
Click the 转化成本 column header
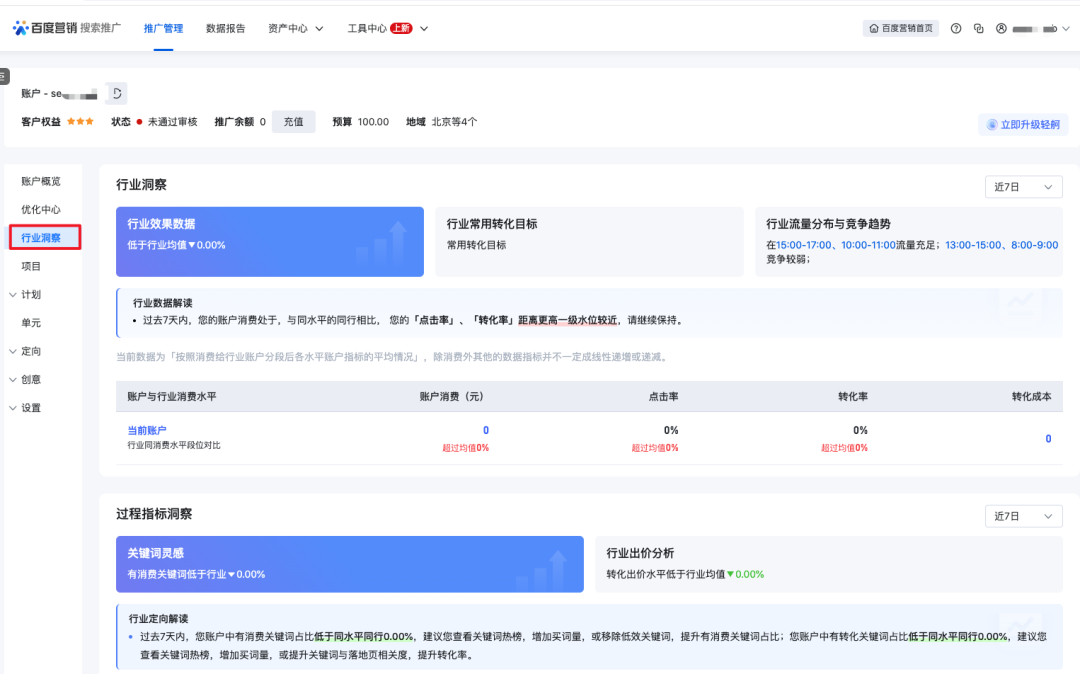pos(1031,397)
